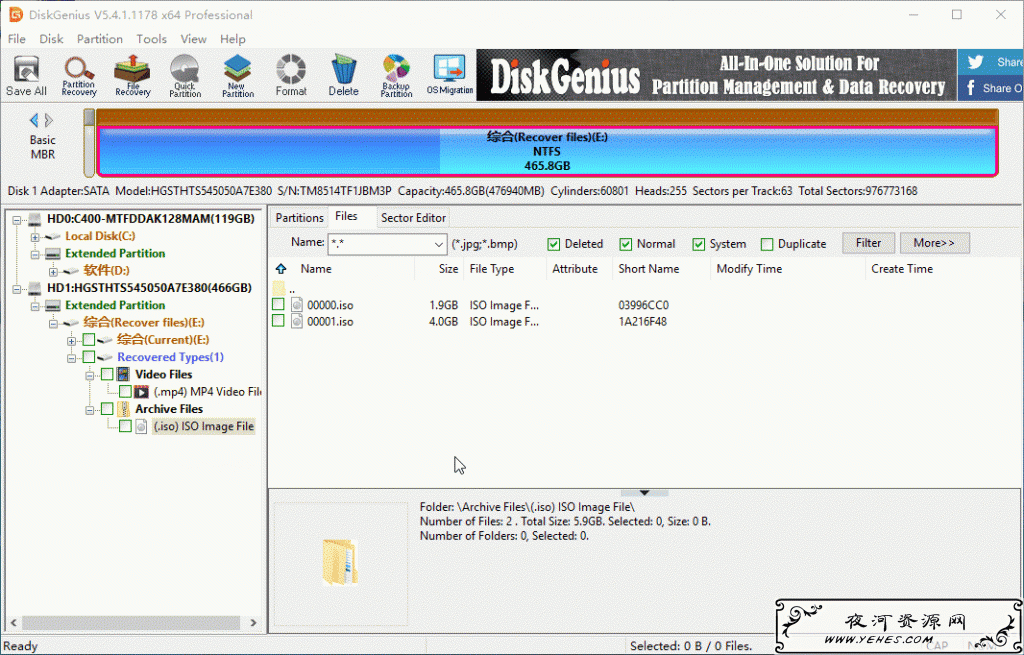Expand the Local Disk(C:) node

click(x=35, y=237)
